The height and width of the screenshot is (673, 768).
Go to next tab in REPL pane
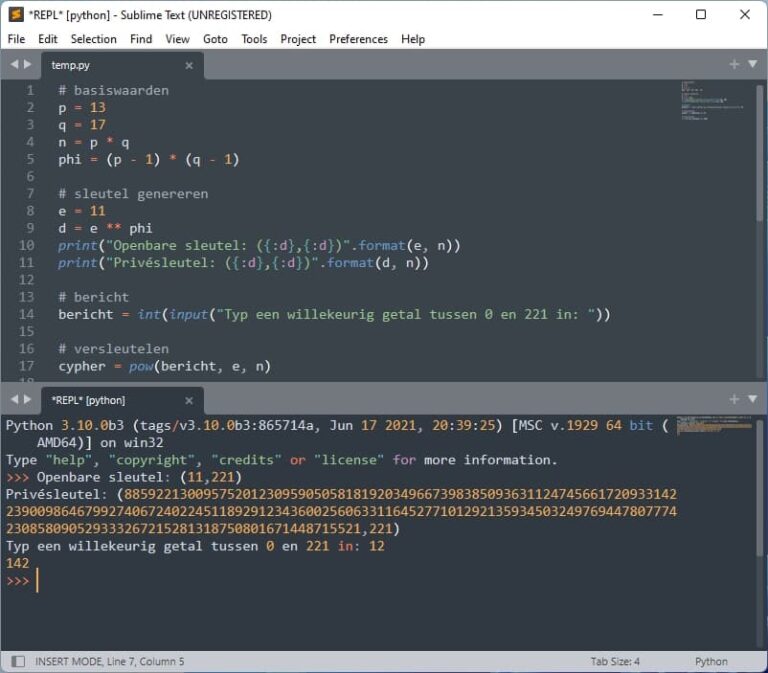tap(27, 399)
